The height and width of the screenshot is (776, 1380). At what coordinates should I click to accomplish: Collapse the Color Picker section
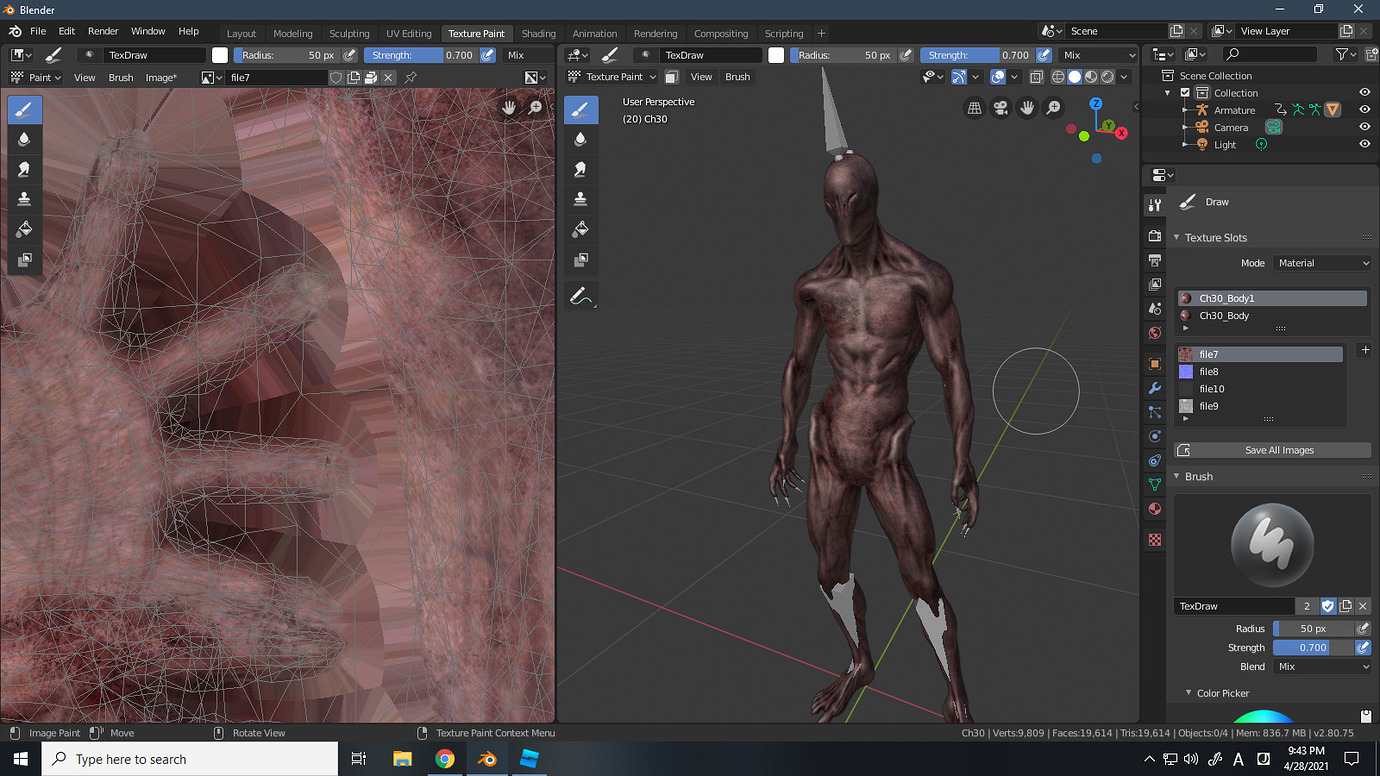tap(1189, 693)
